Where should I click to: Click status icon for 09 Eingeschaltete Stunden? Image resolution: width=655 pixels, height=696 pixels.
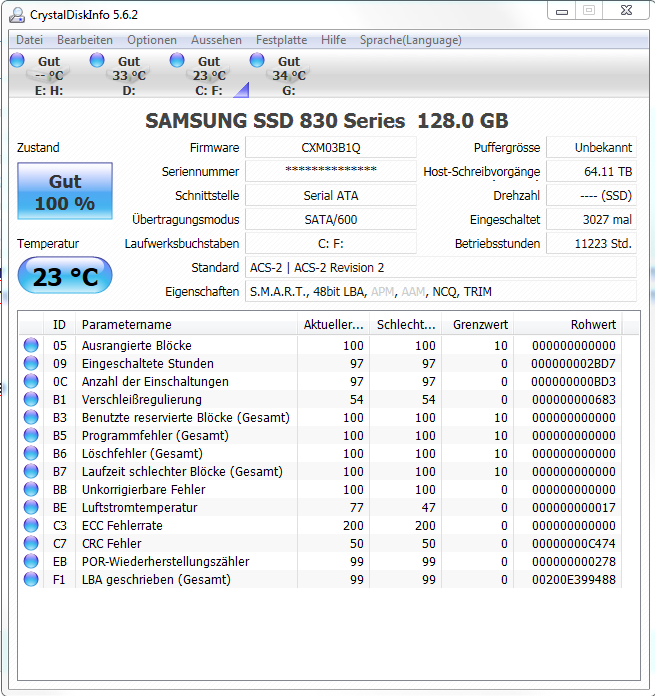31,363
